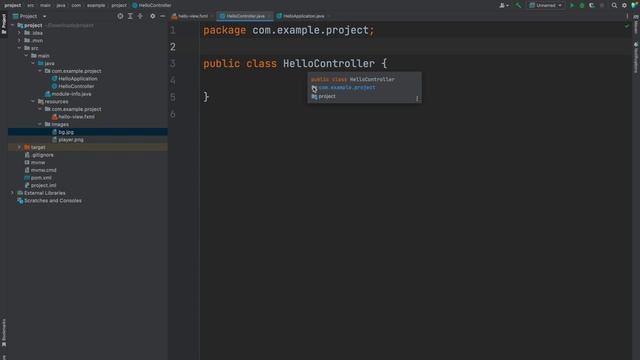This screenshot has height=360, width=640.
Task: Open Search Everywhere magnifier icon
Action: 614,5
